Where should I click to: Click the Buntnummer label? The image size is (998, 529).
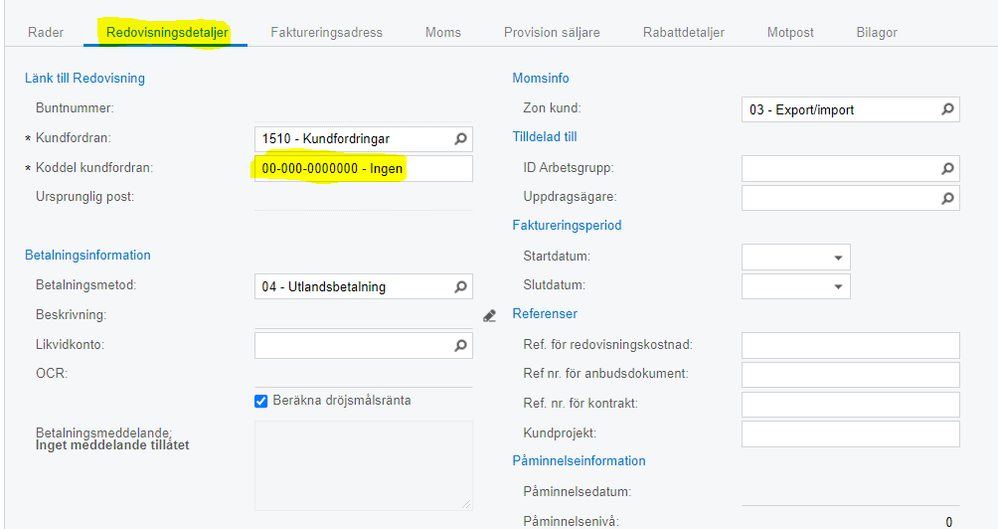[x=74, y=108]
